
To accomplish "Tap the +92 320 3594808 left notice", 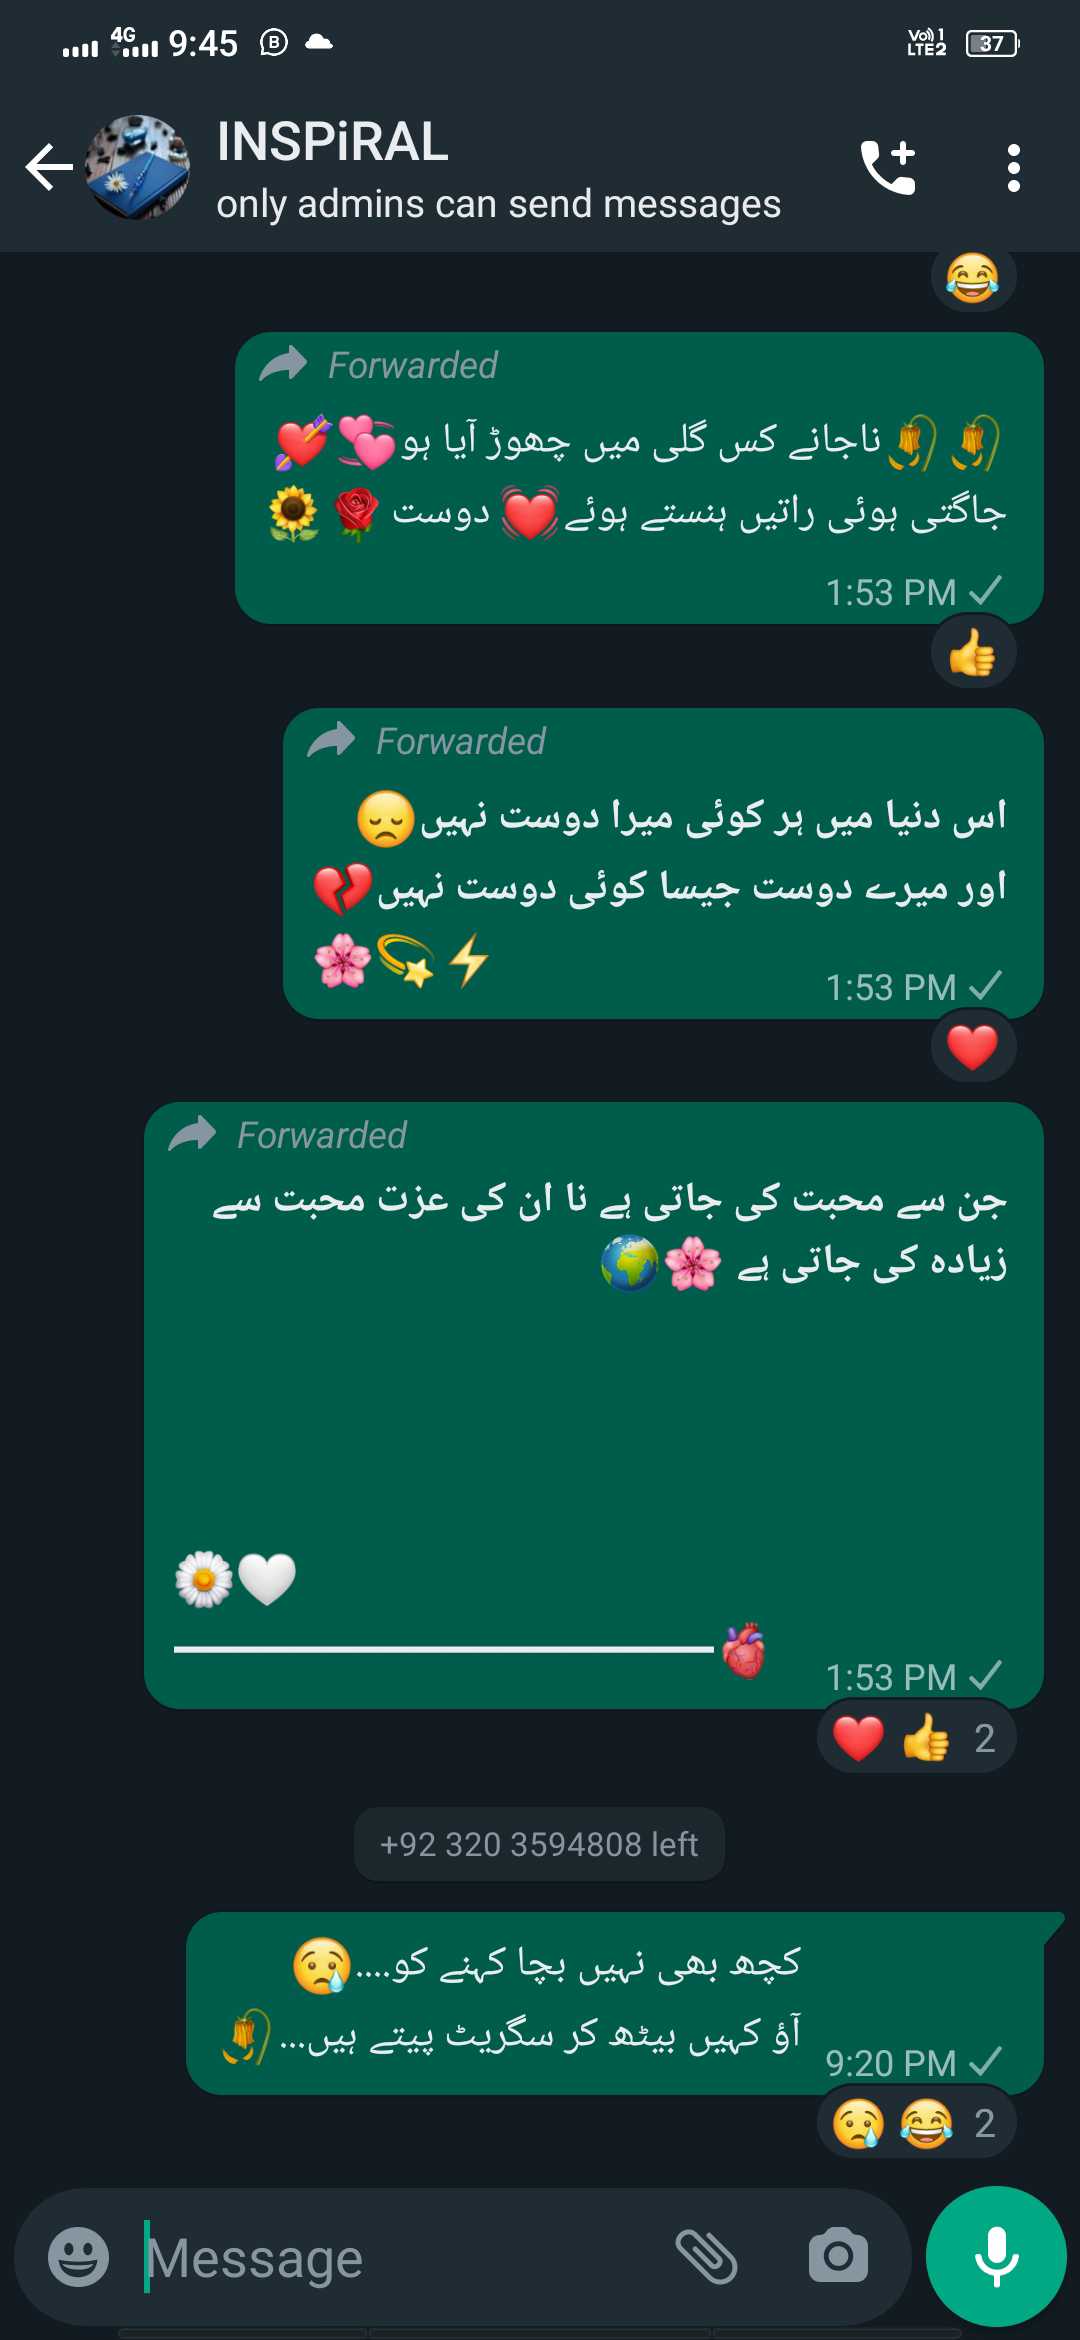I will pyautogui.click(x=539, y=1844).
